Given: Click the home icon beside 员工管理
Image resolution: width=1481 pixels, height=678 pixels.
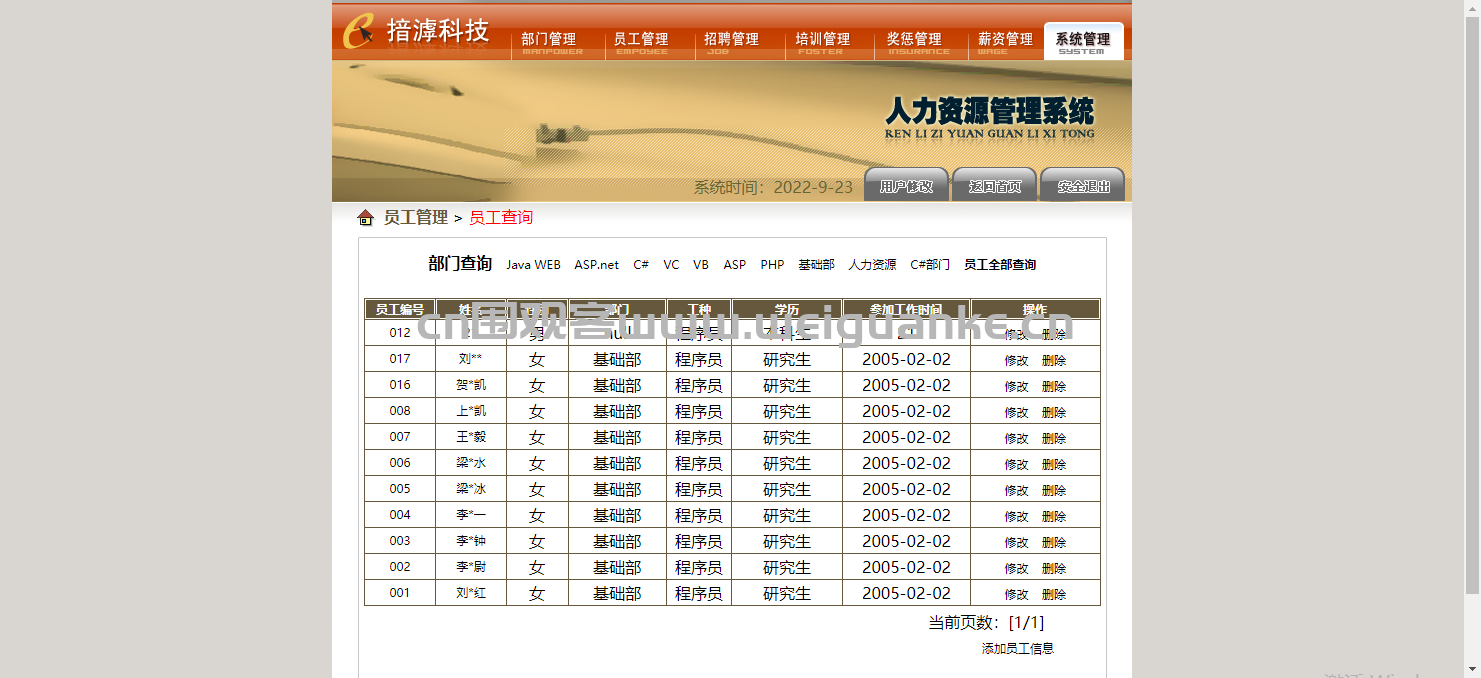Looking at the screenshot, I should coord(365,218).
